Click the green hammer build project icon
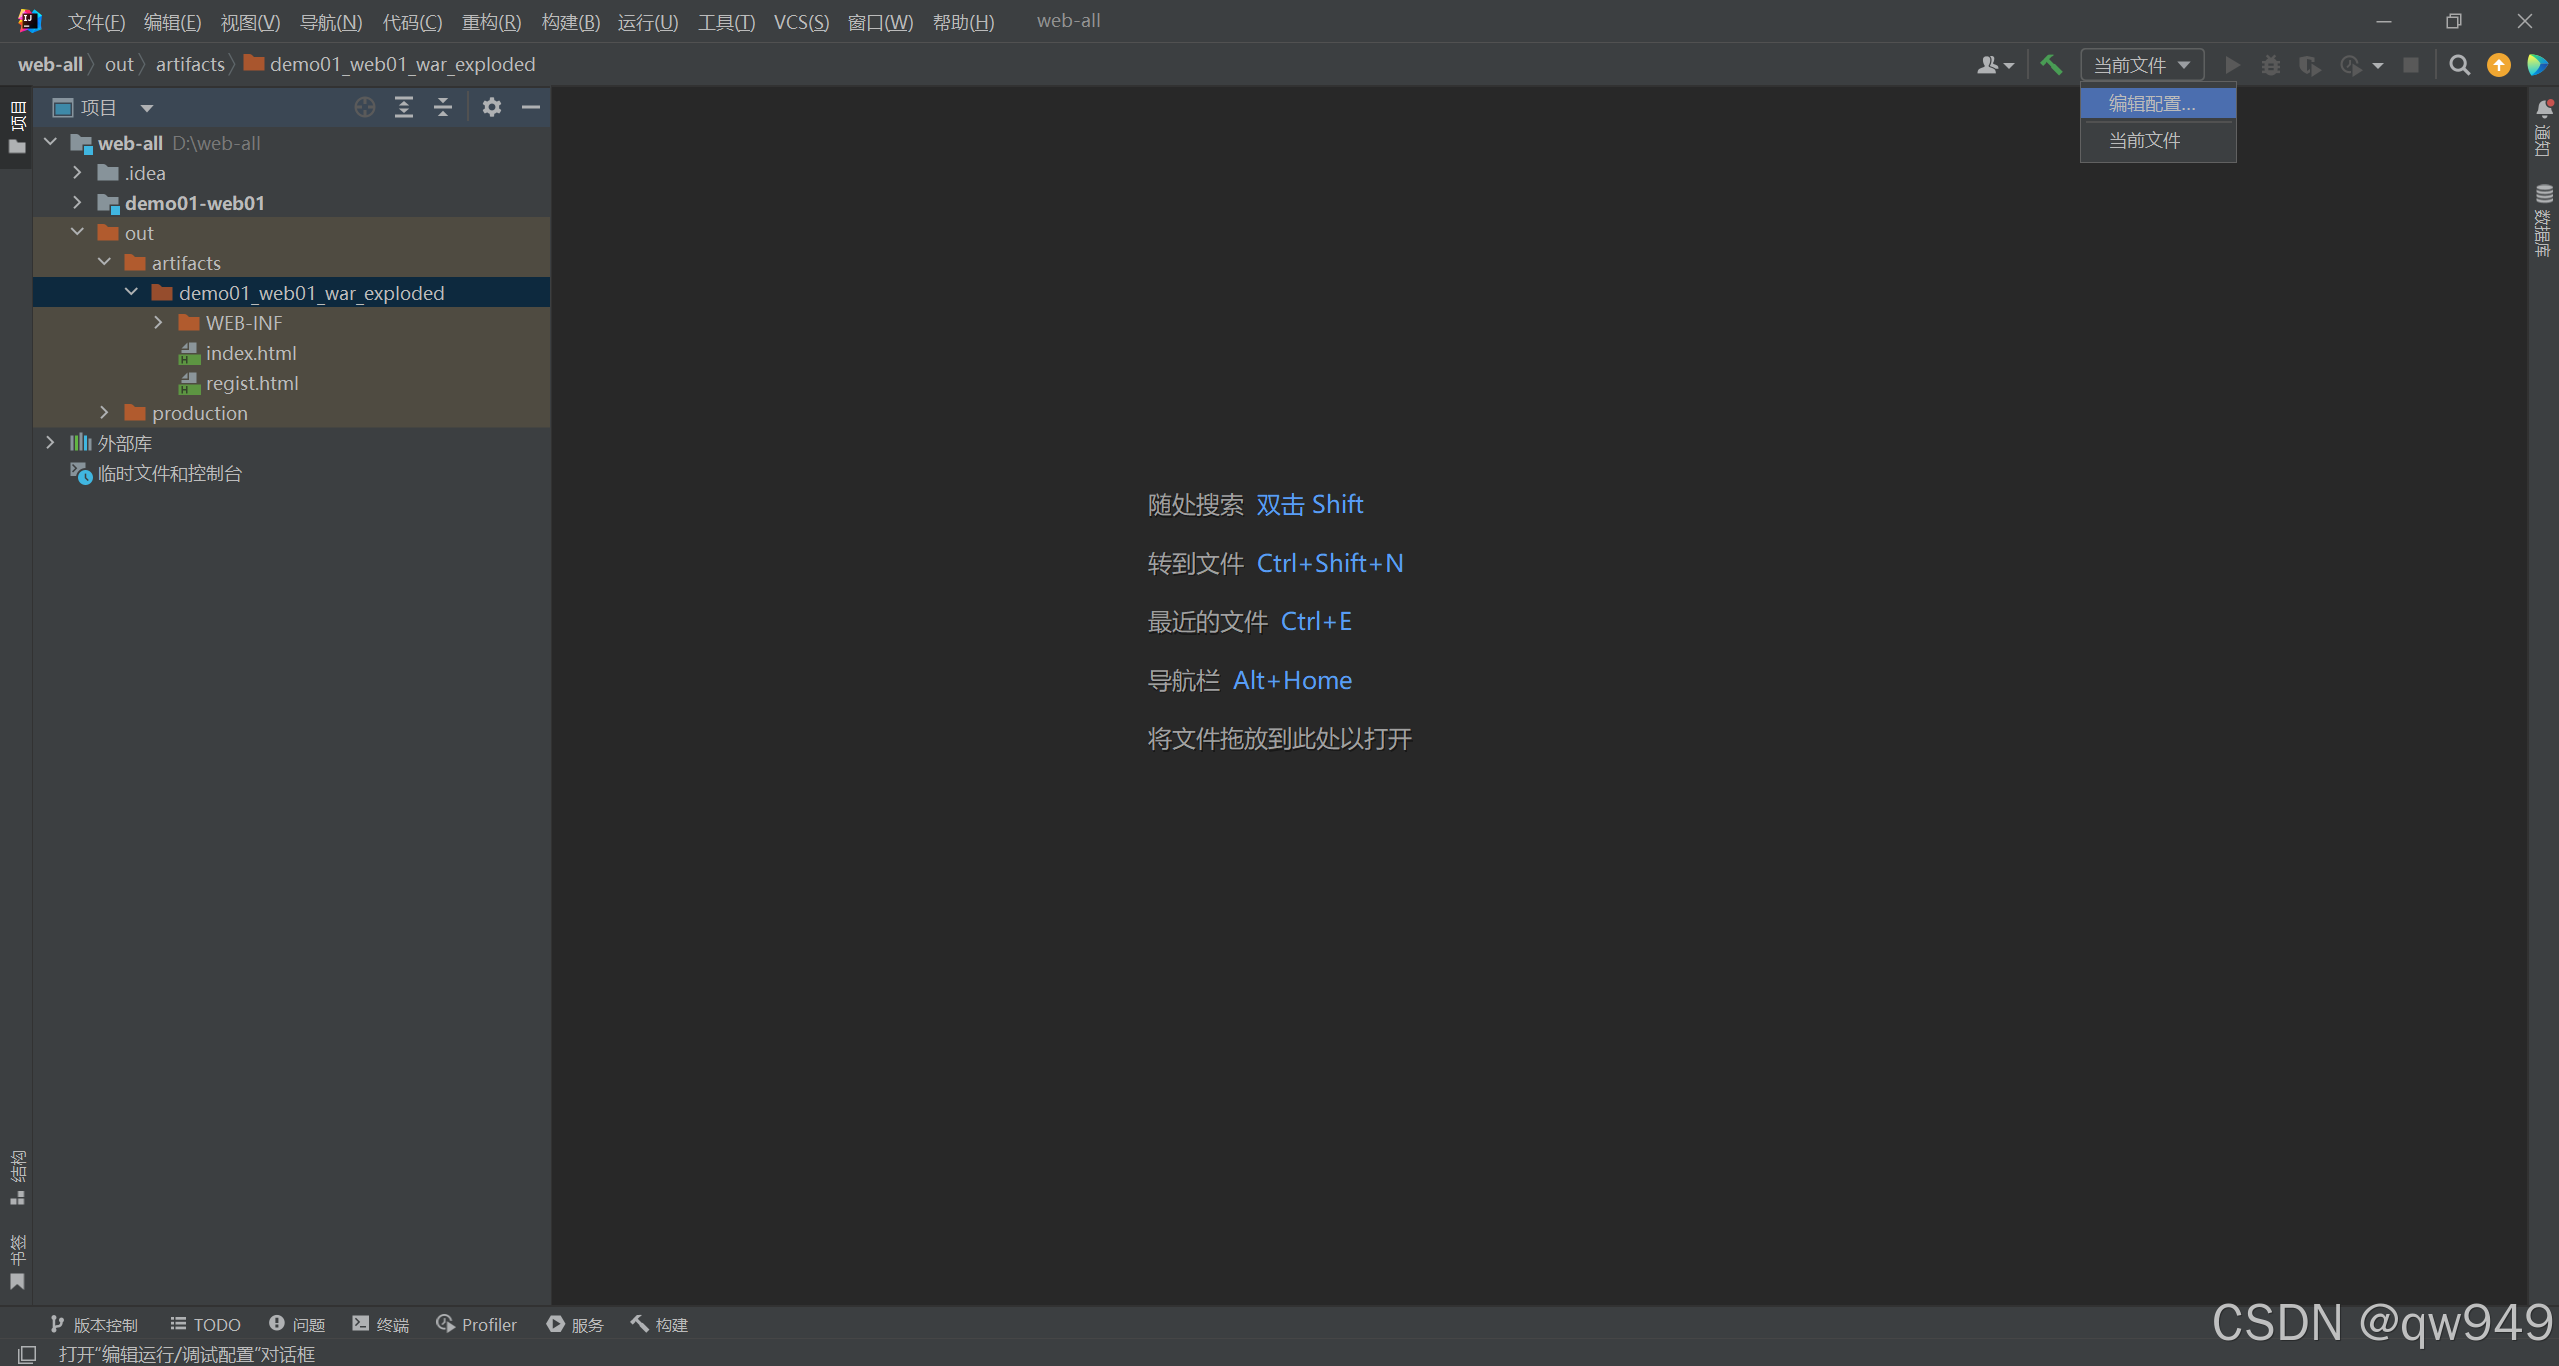The height and width of the screenshot is (1366, 2559). coord(2050,65)
